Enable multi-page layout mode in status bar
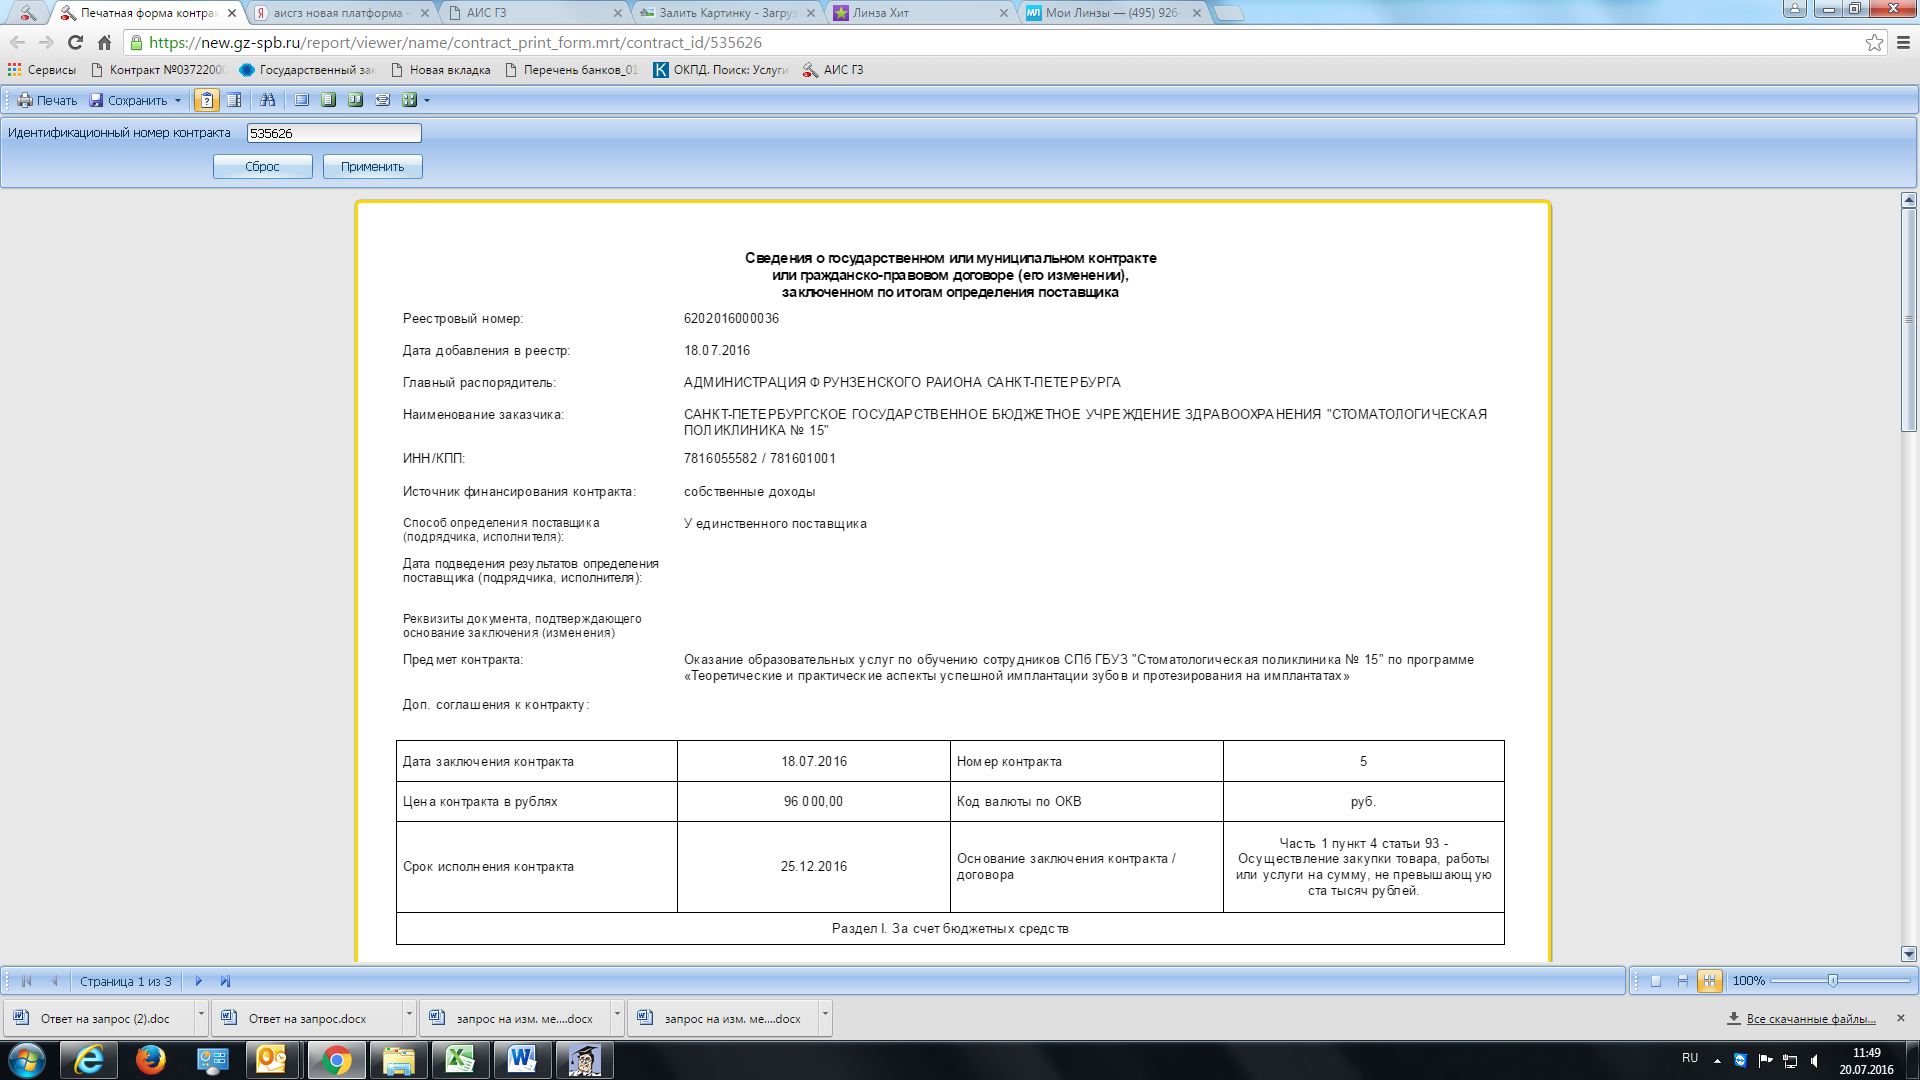Viewport: 1920px width, 1080px height. (1710, 981)
